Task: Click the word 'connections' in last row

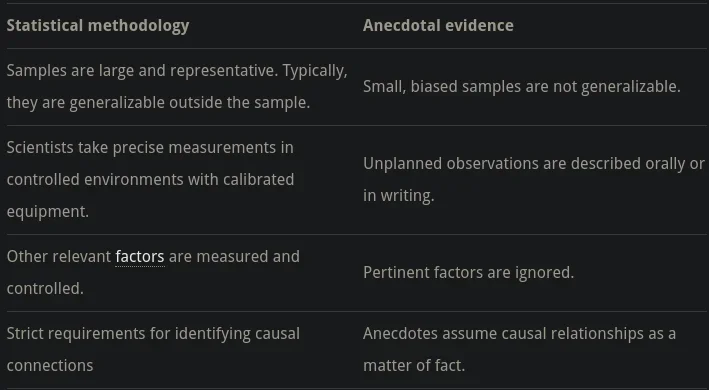Action: pyautogui.click(x=50, y=366)
